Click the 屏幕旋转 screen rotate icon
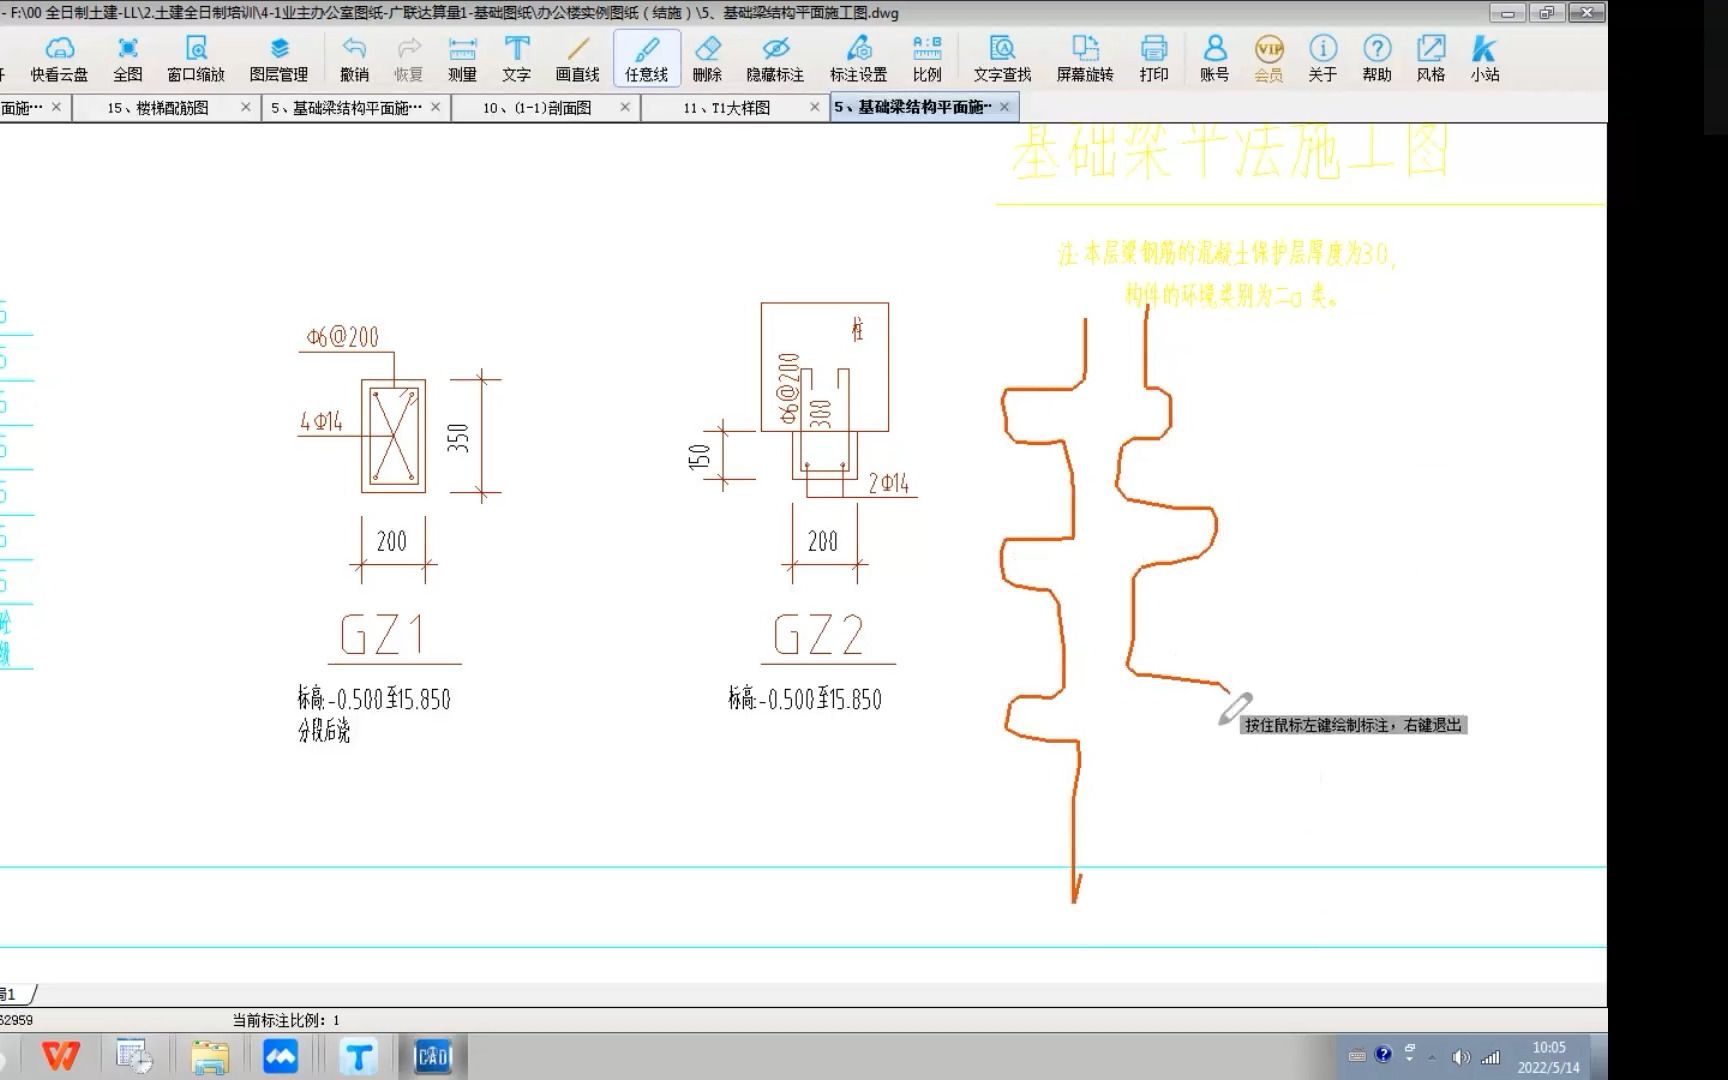The height and width of the screenshot is (1080, 1728). pos(1085,58)
